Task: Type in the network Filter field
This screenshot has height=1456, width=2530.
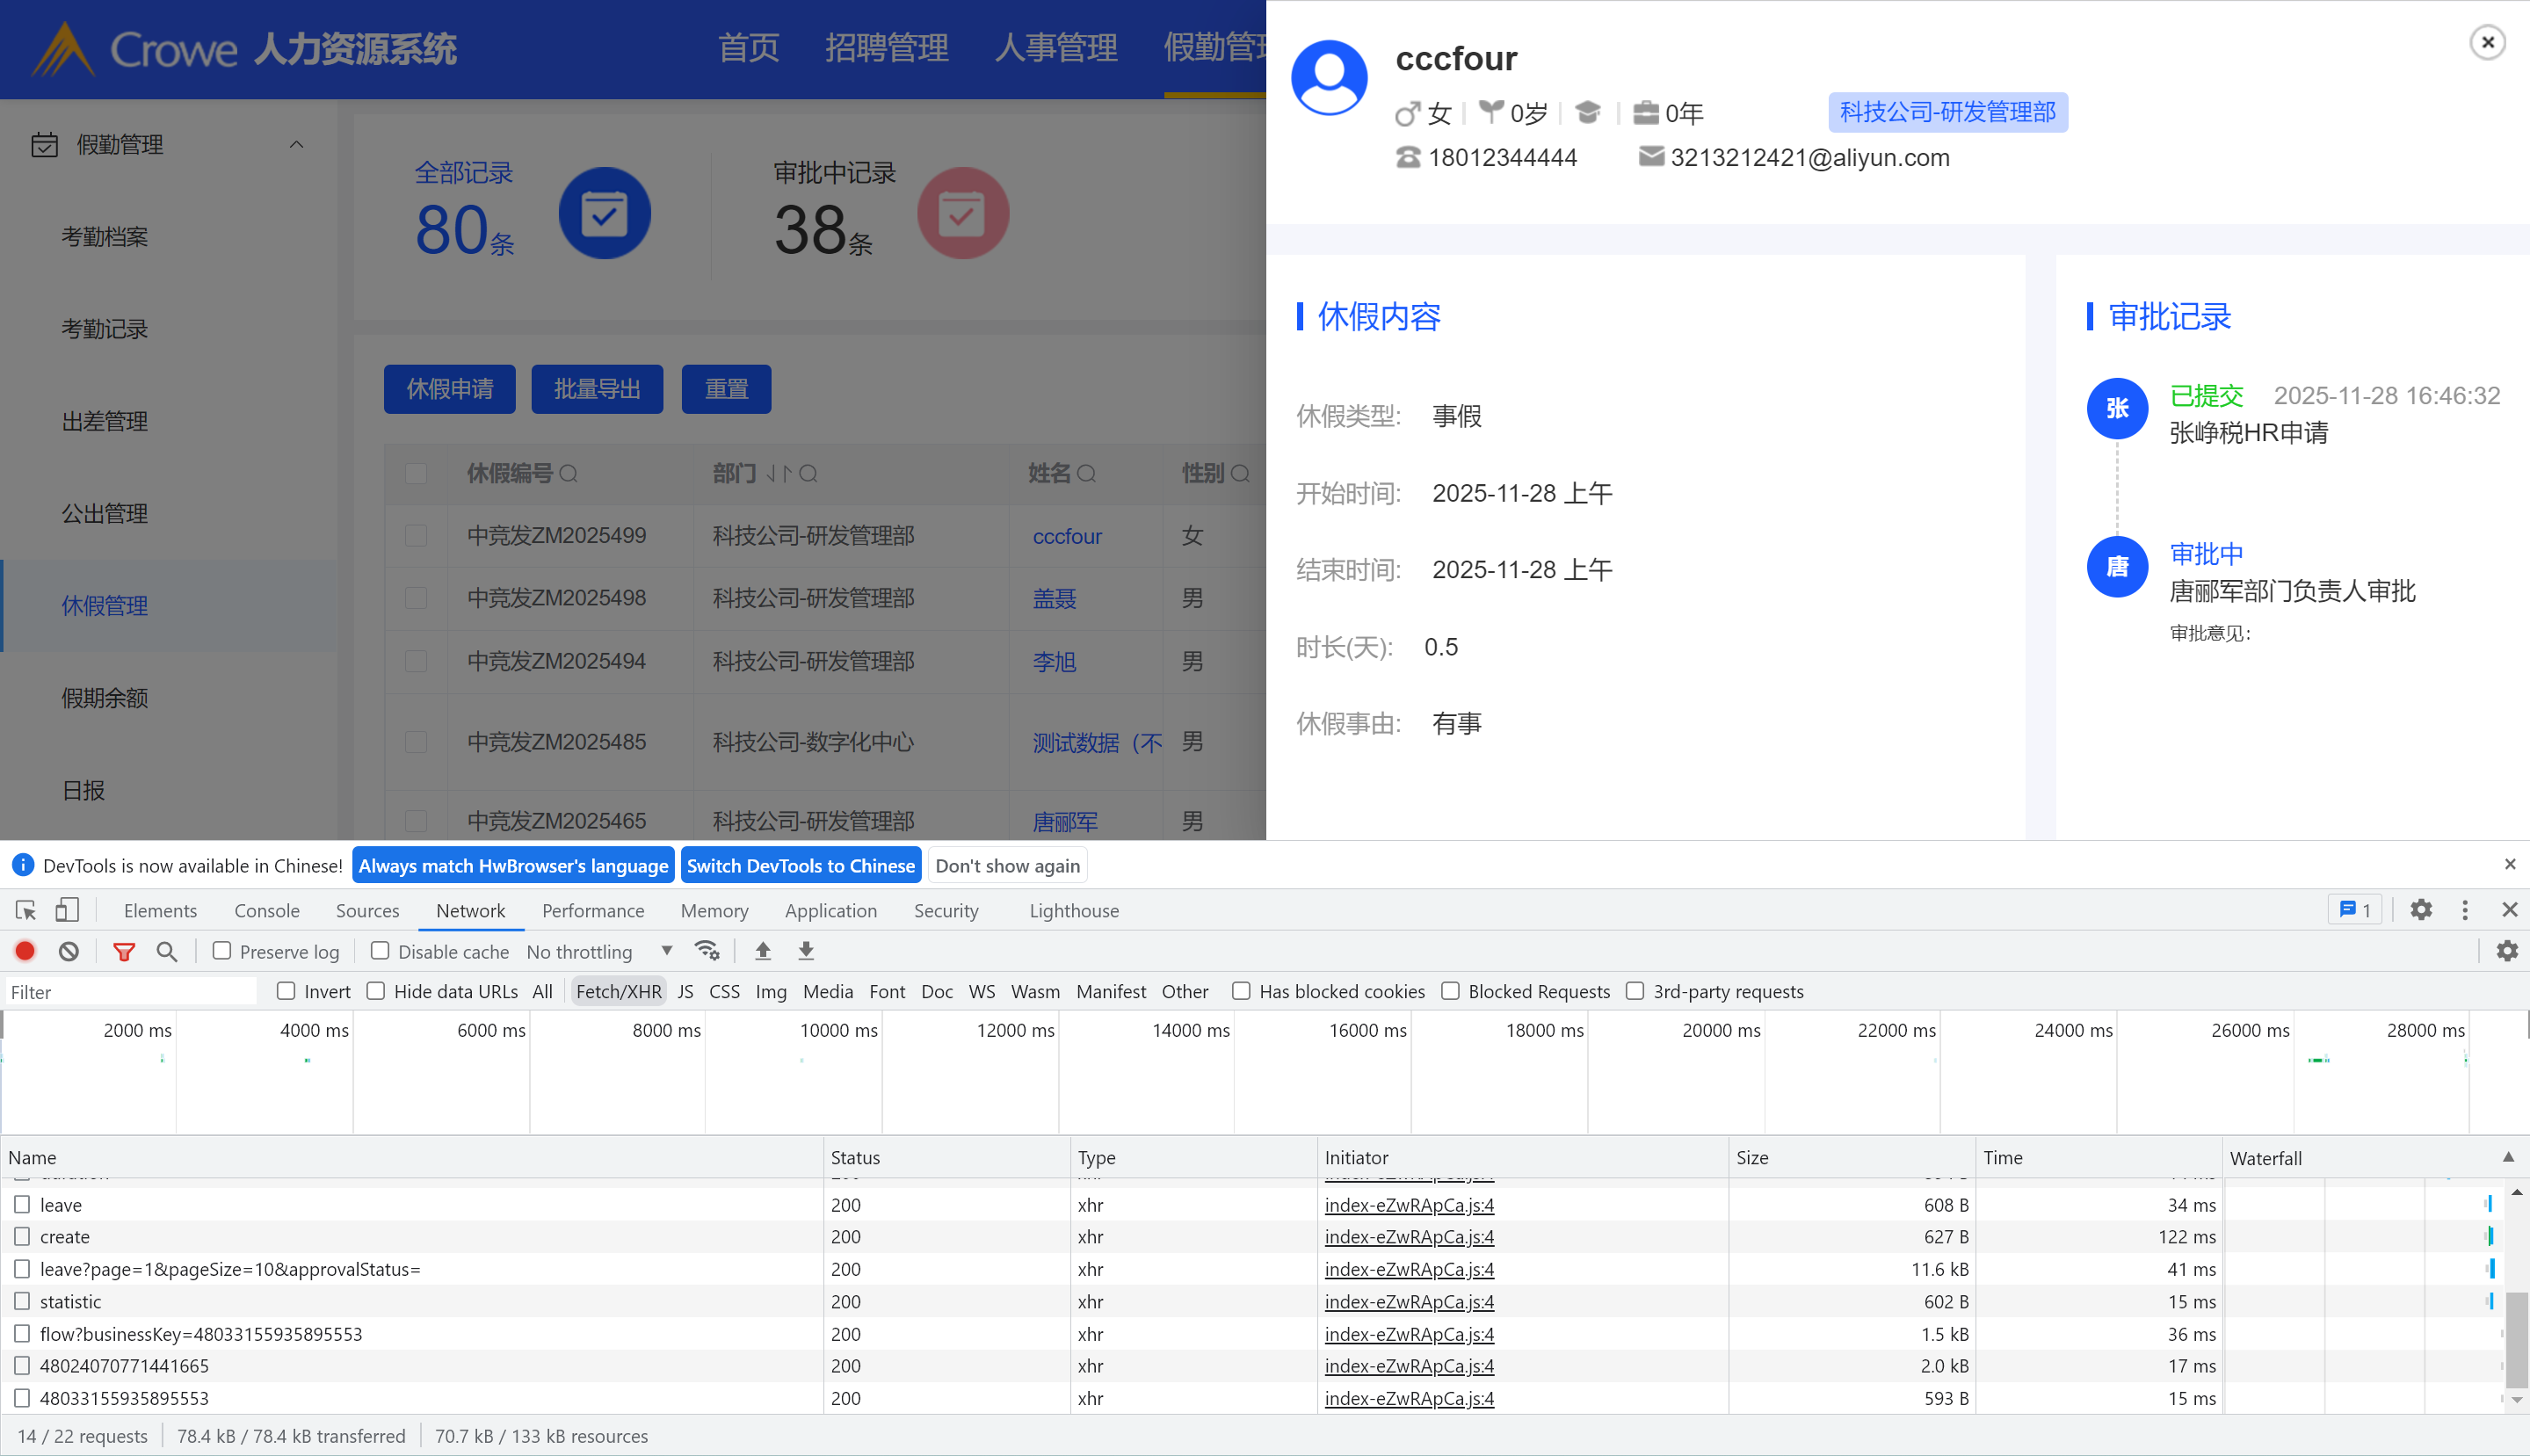Action: [130, 991]
